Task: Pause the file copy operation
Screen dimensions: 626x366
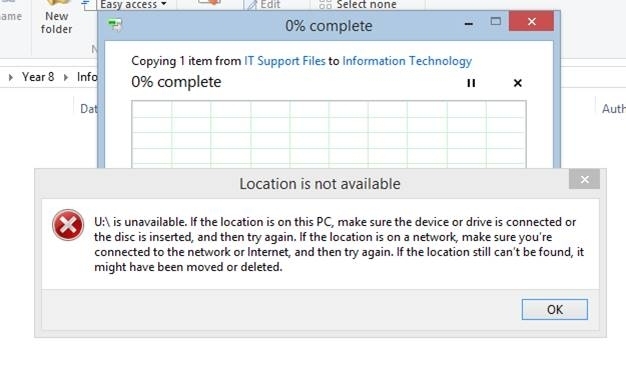Action: [471, 83]
